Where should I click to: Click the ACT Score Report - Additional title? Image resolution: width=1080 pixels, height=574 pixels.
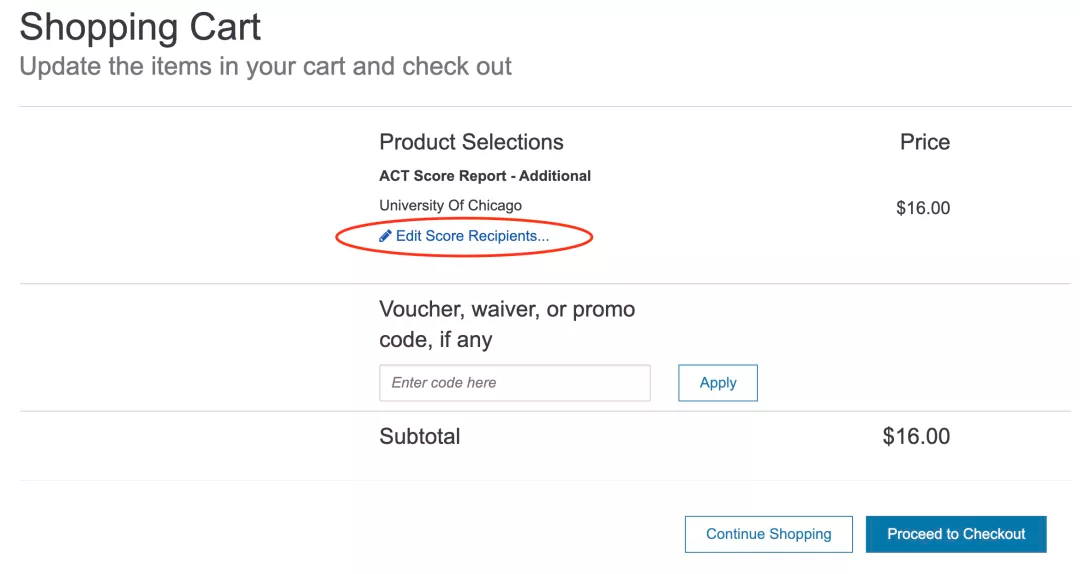(x=485, y=176)
